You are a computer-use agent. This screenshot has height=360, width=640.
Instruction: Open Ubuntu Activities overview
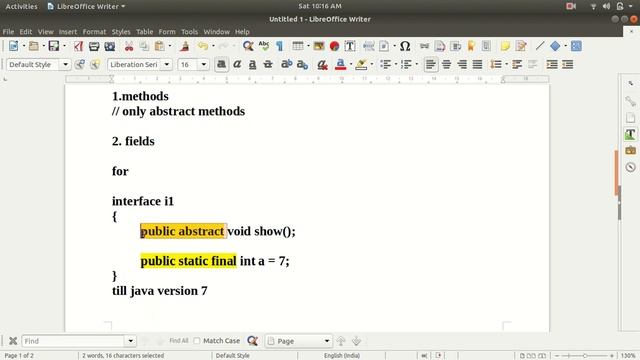tap(21, 7)
